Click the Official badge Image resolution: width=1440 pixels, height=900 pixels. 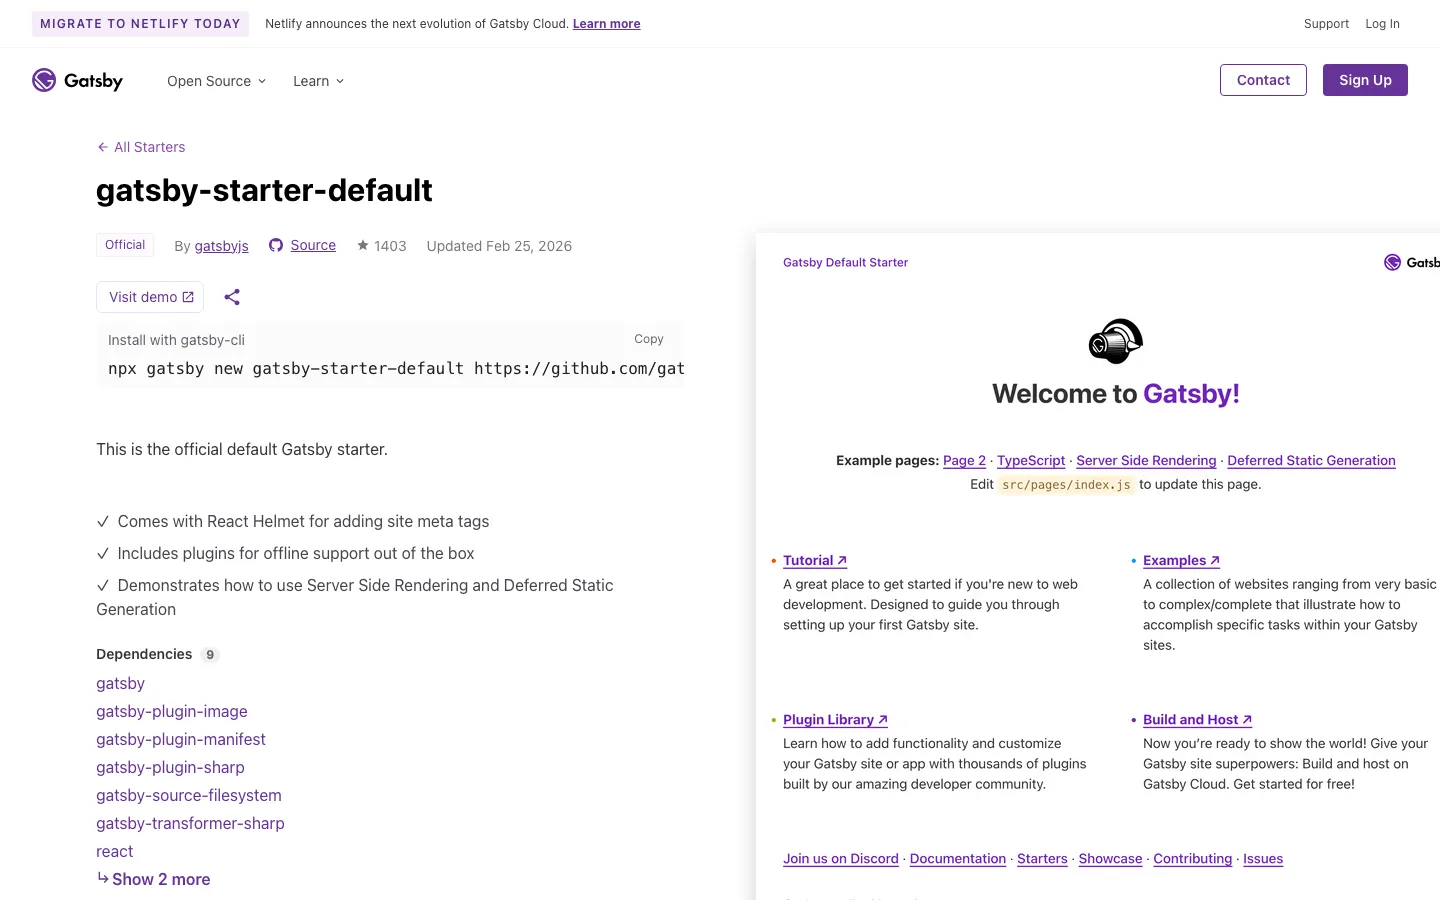click(125, 245)
